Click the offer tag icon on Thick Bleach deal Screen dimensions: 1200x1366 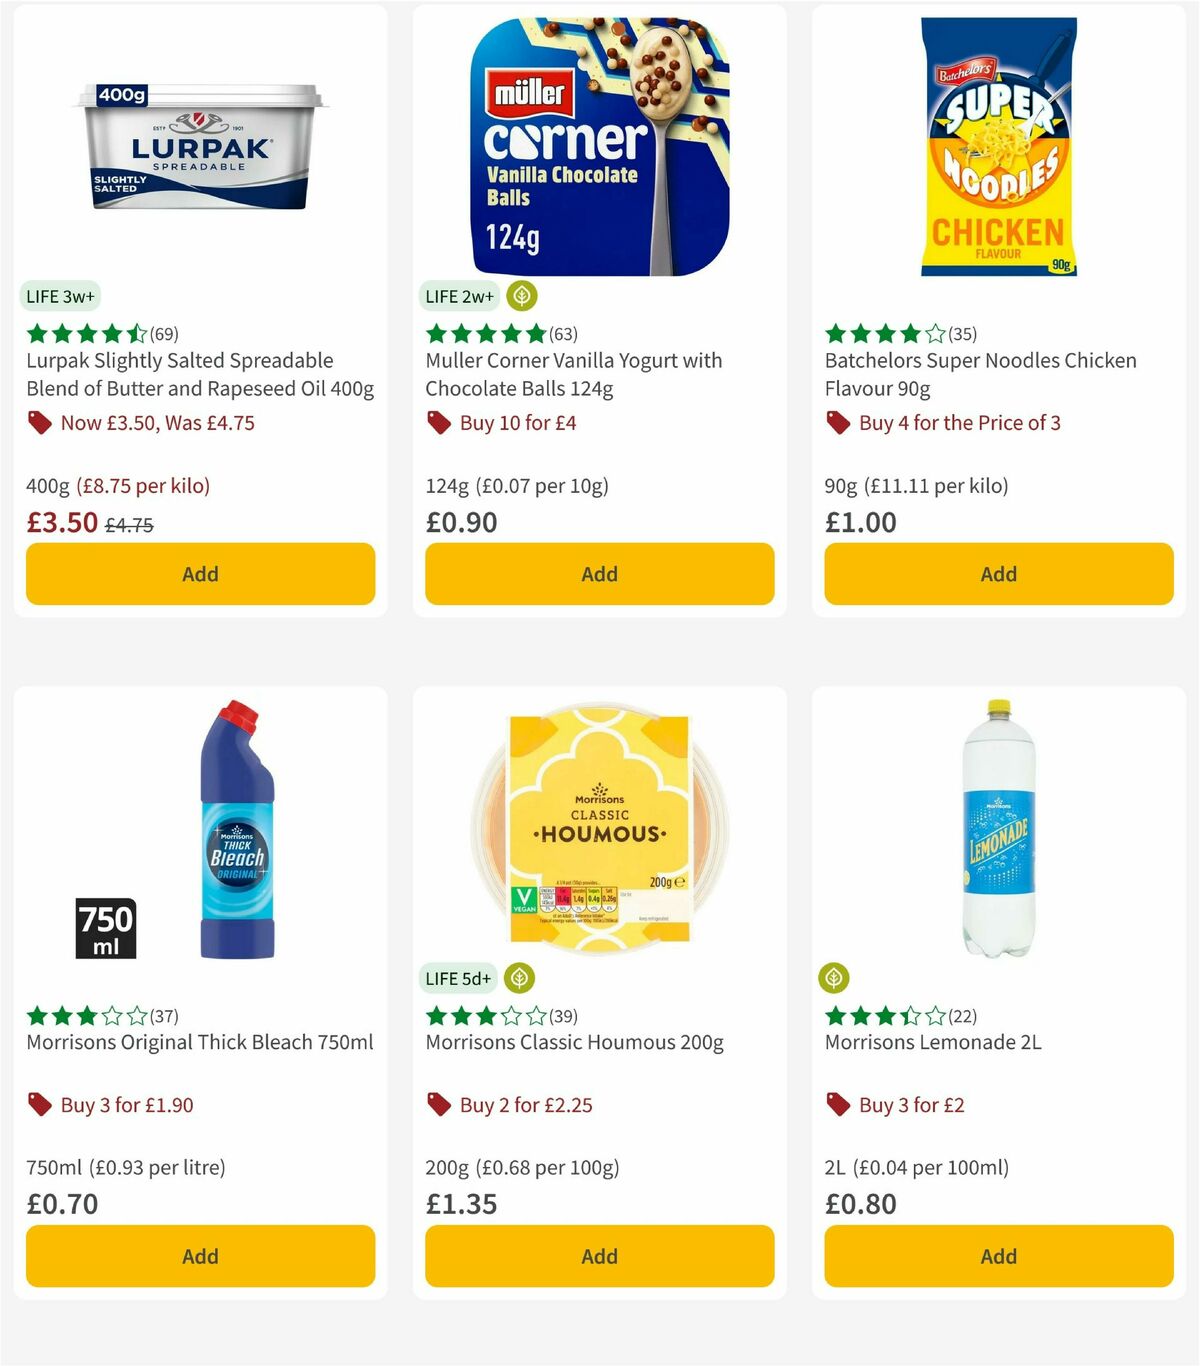(40, 1105)
